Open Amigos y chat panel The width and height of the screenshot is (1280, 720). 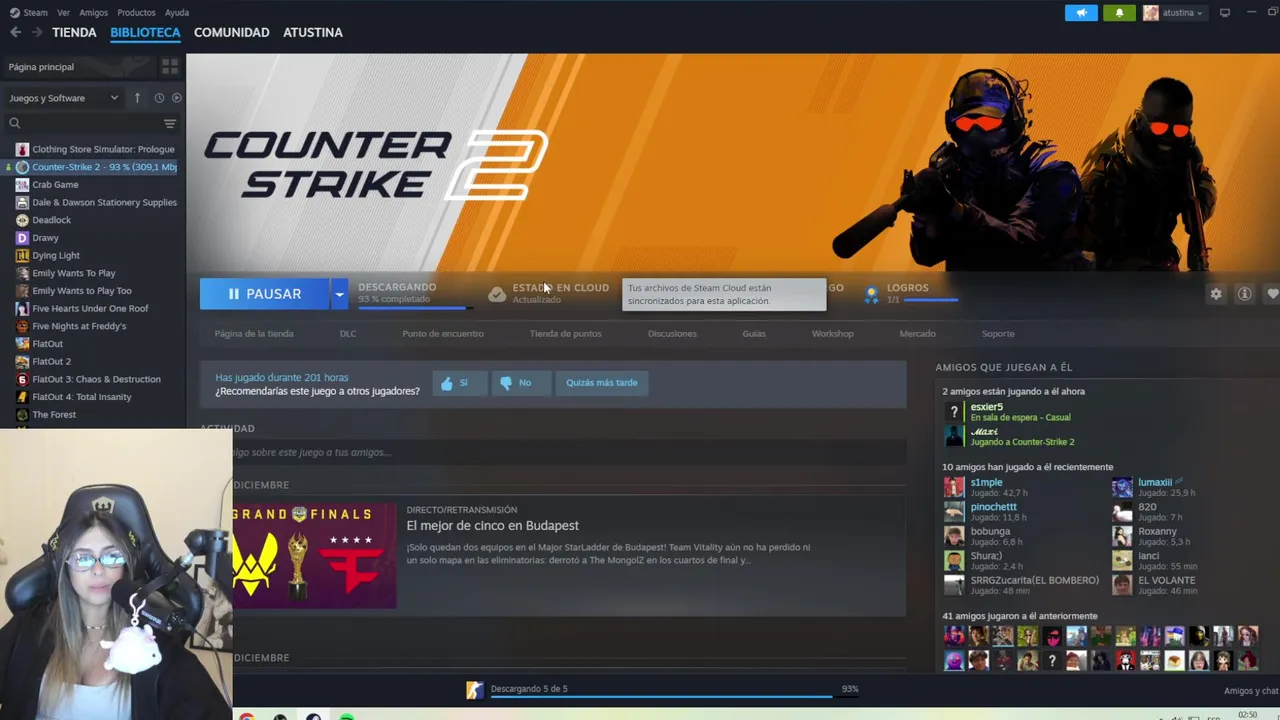click(1251, 691)
